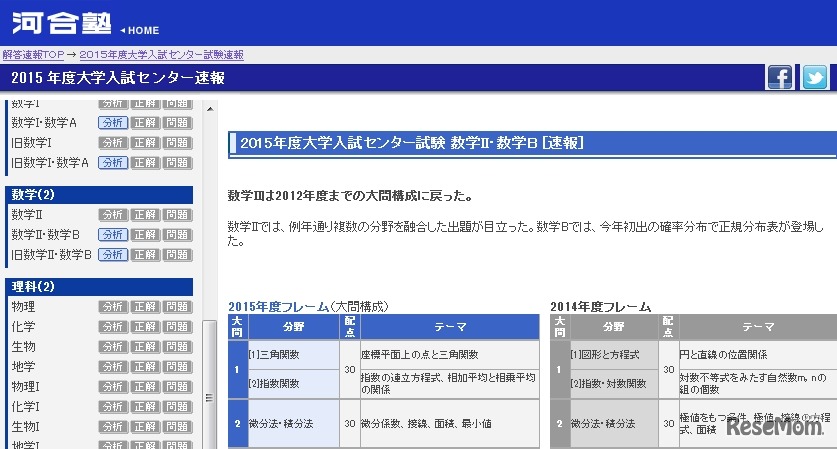Open 問題 for 数学II

coord(177,215)
